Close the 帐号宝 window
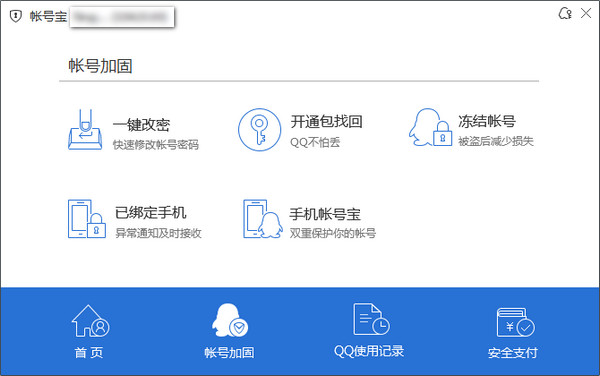The height and width of the screenshot is (376, 600). pyautogui.click(x=586, y=13)
